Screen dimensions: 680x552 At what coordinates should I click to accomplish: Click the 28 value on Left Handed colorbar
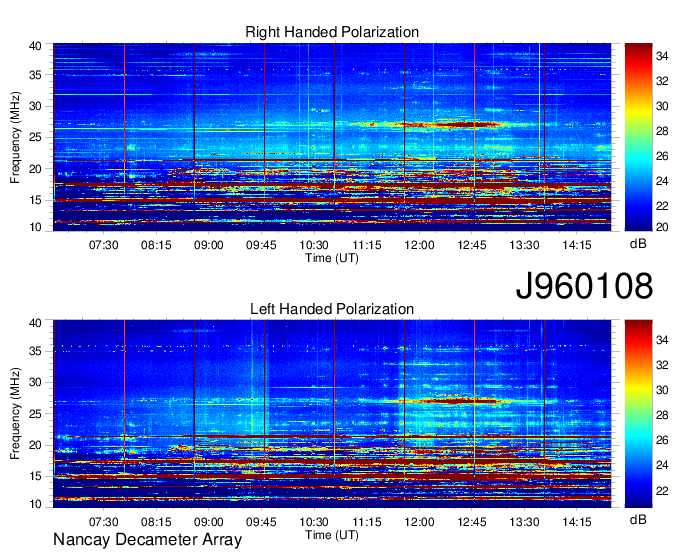pos(662,415)
